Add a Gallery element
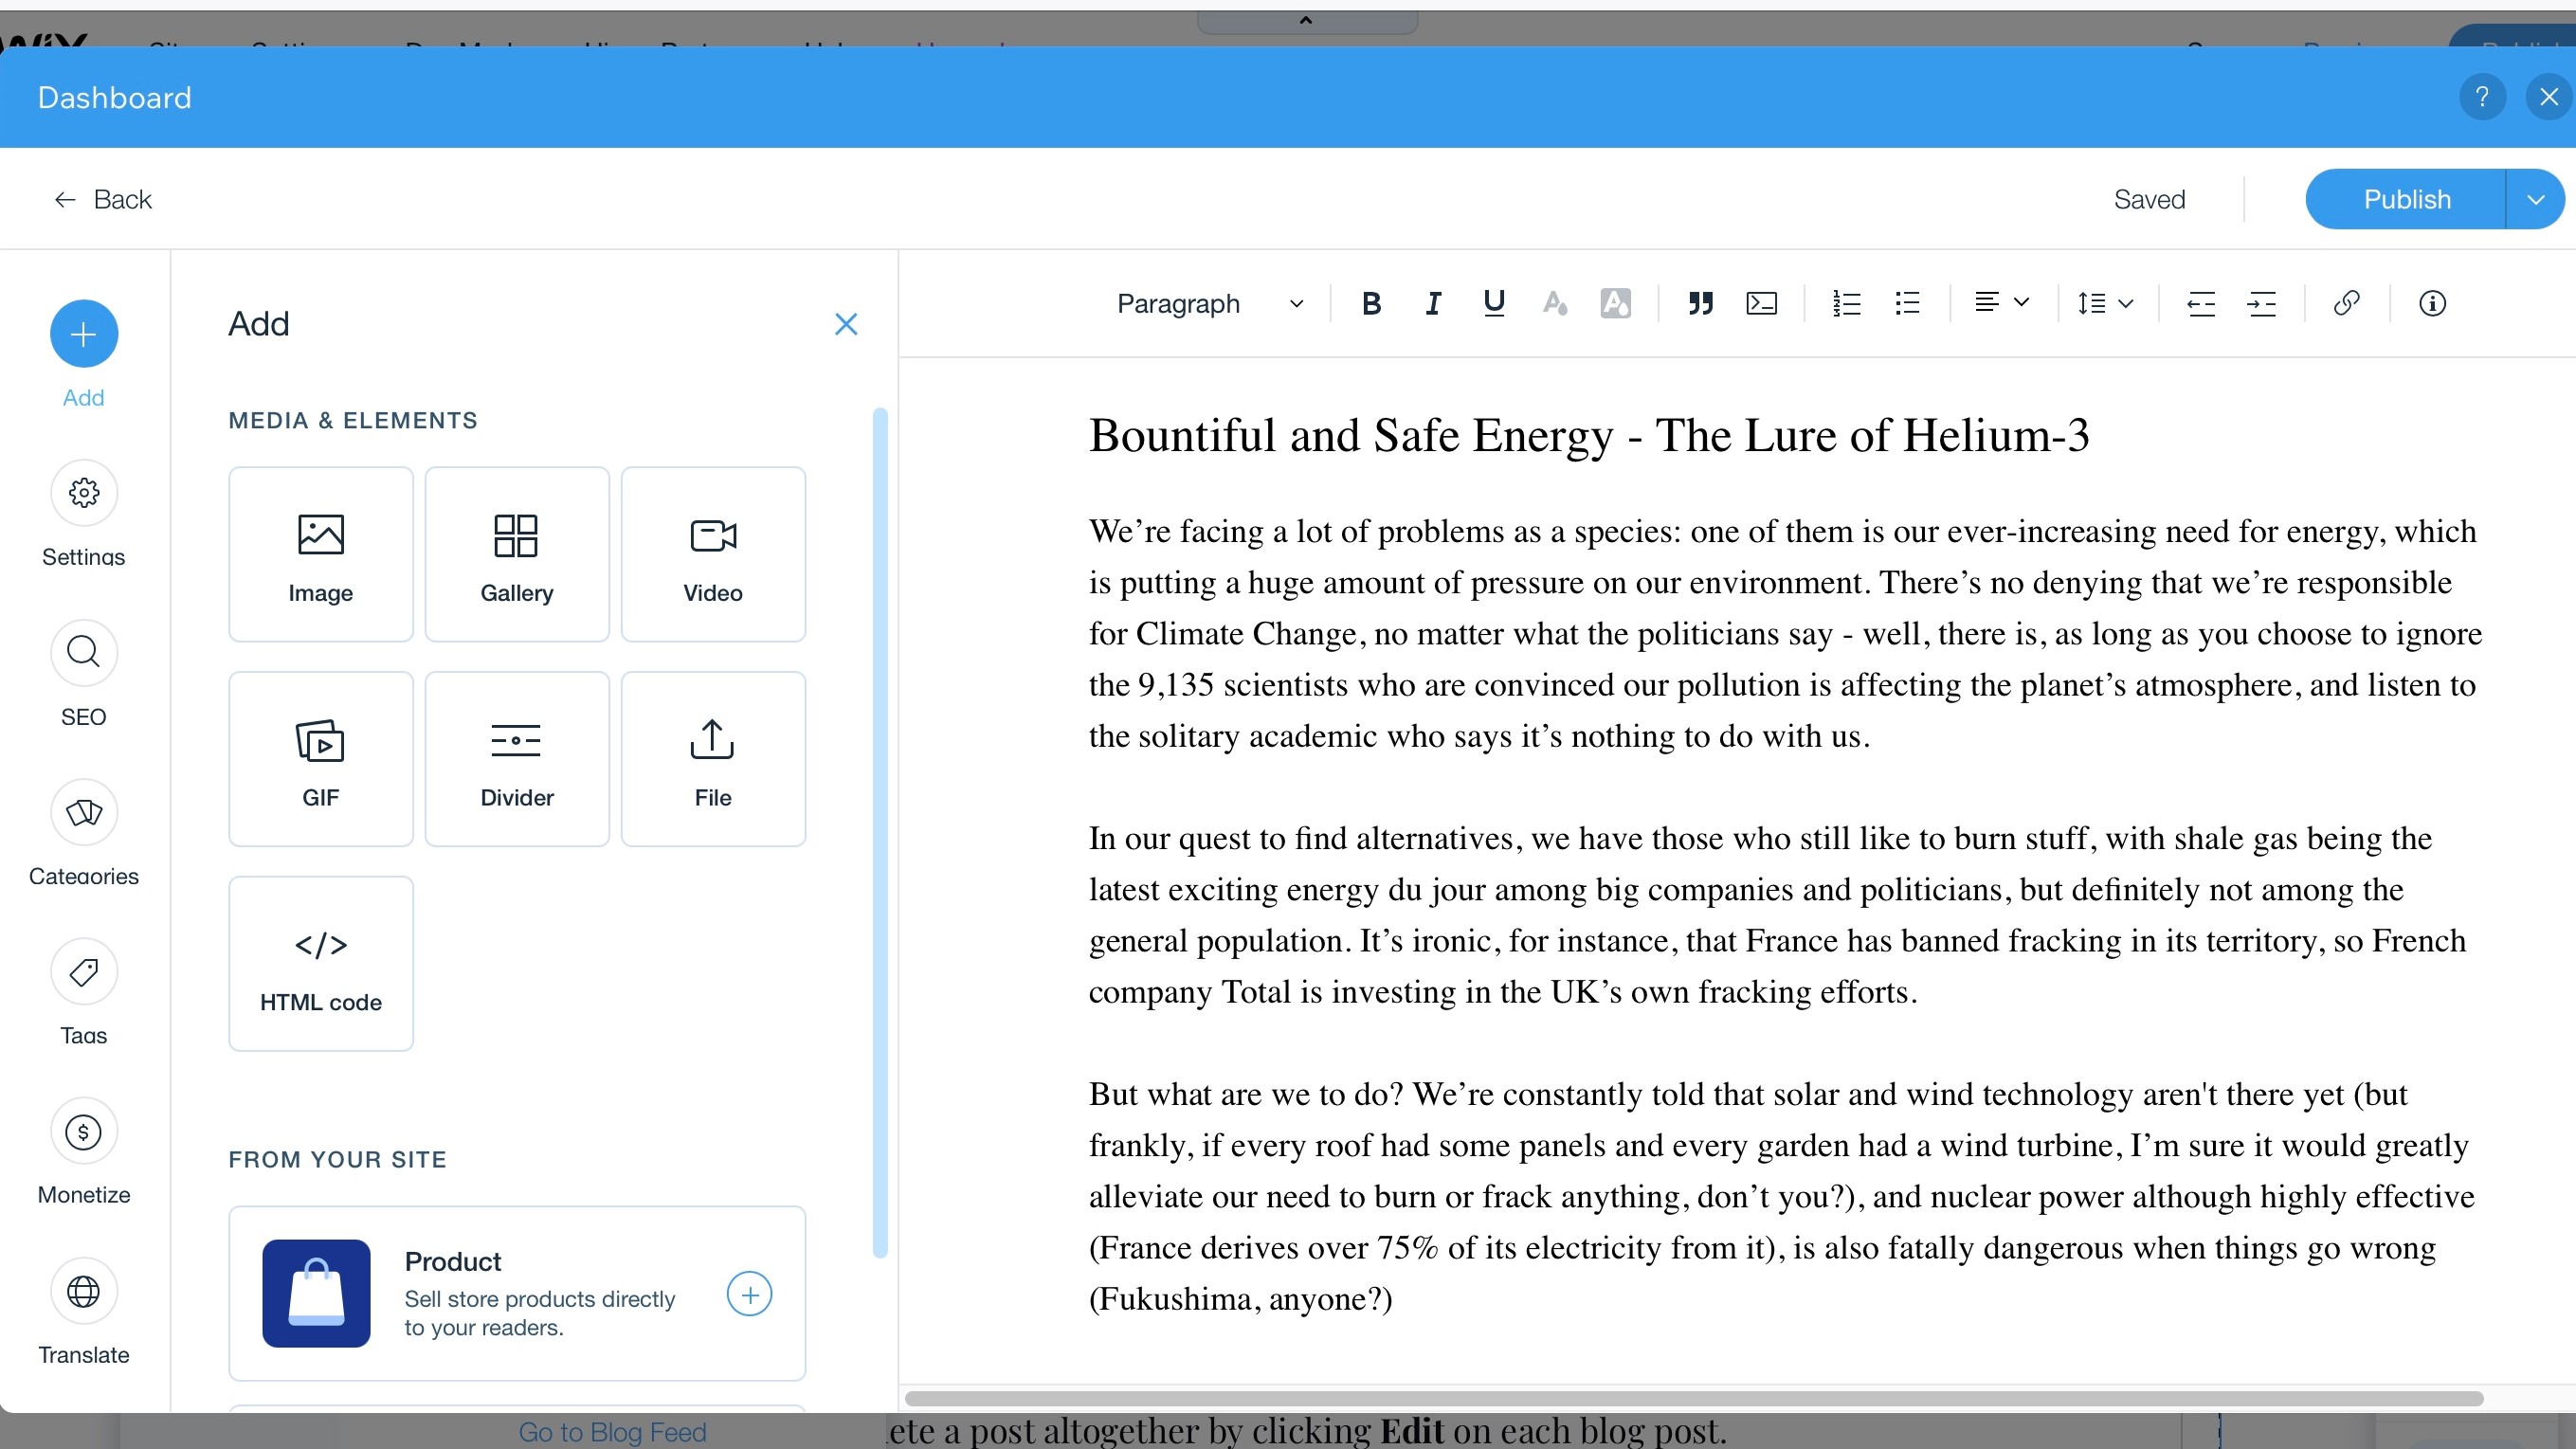Image resolution: width=2576 pixels, height=1449 pixels. pos(517,554)
